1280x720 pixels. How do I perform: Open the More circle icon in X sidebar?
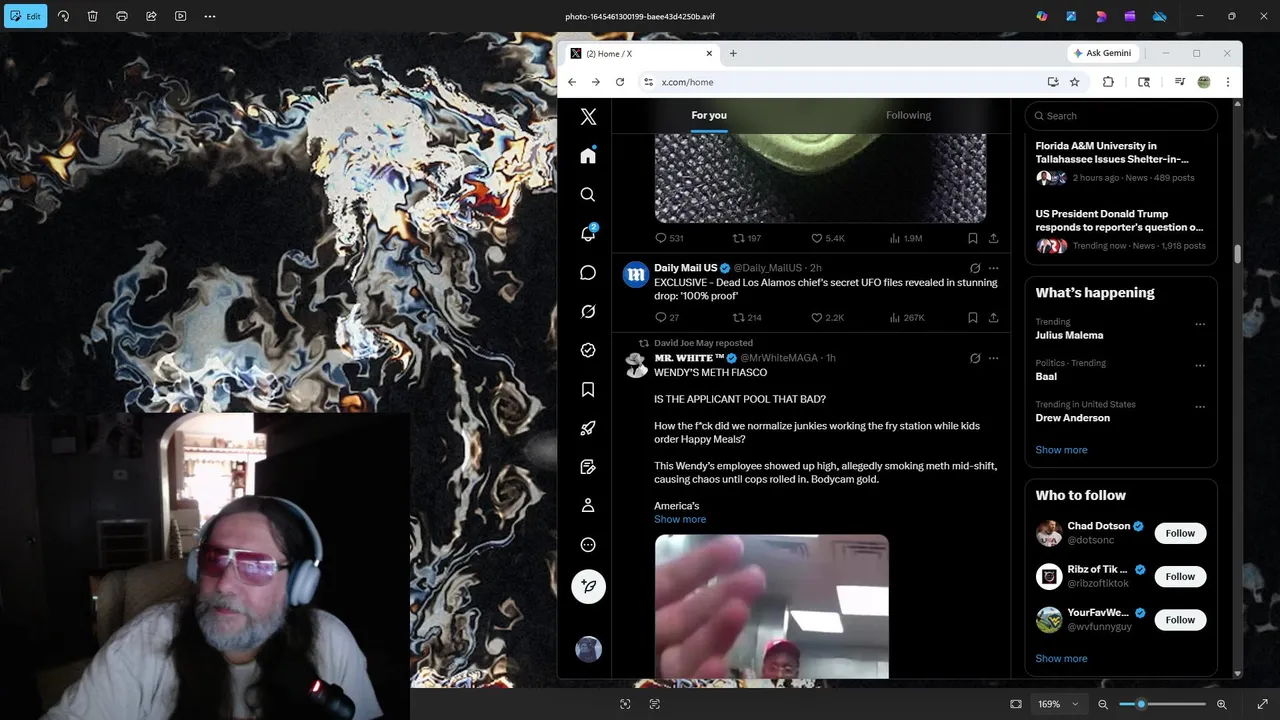pyautogui.click(x=588, y=545)
